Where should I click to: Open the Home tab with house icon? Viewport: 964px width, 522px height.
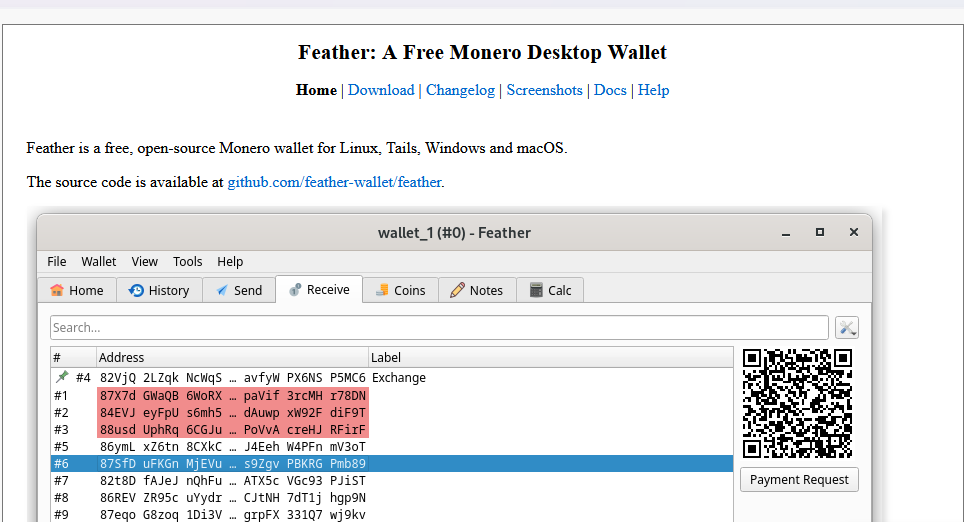click(77, 290)
